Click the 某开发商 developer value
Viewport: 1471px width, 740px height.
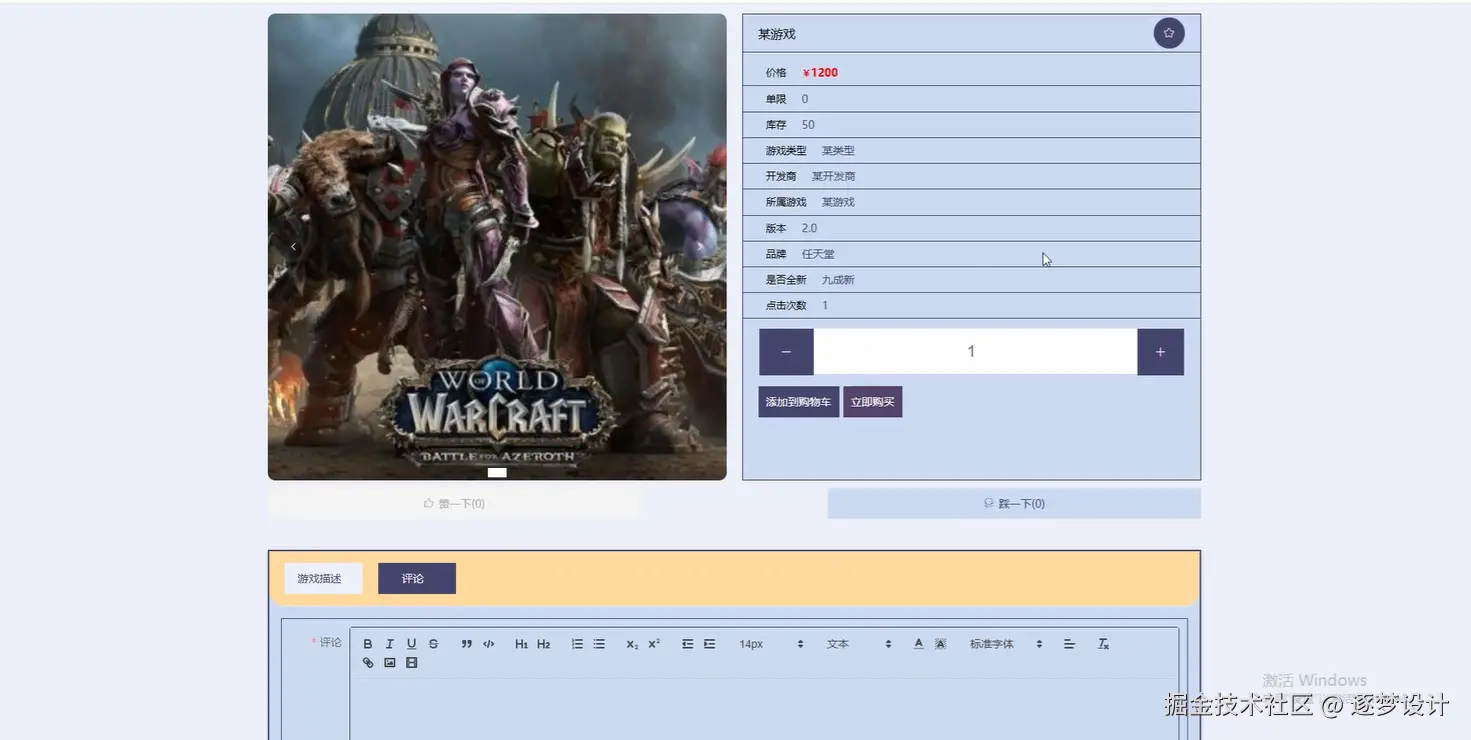[834, 176]
